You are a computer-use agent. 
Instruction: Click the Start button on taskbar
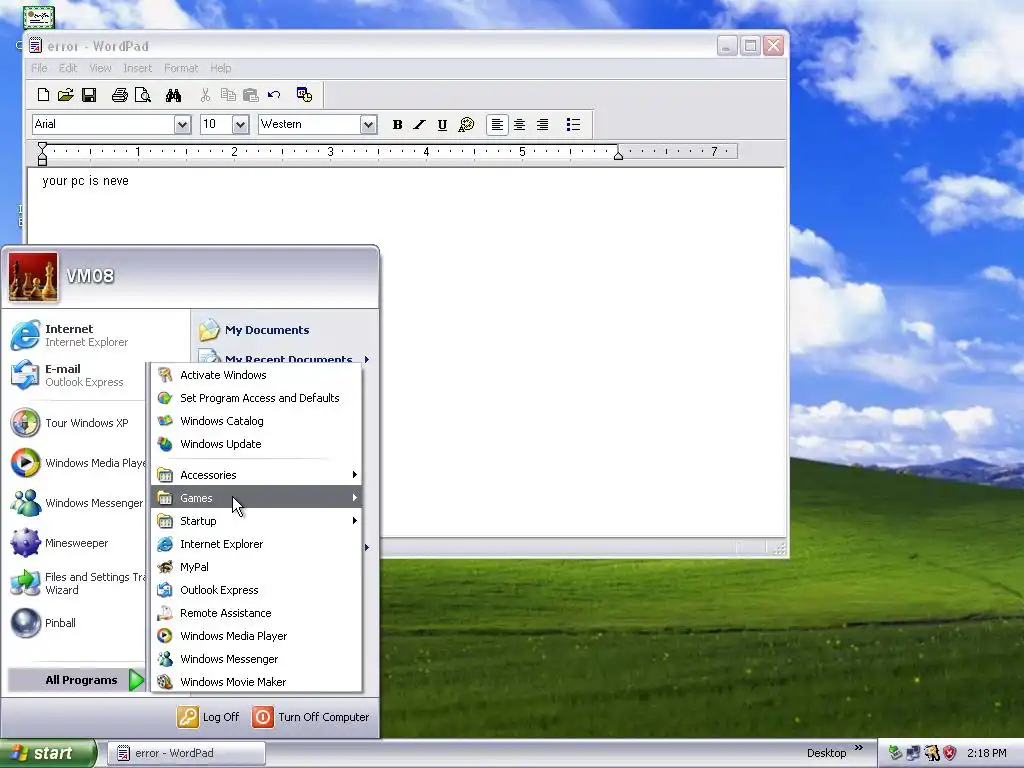(47, 753)
